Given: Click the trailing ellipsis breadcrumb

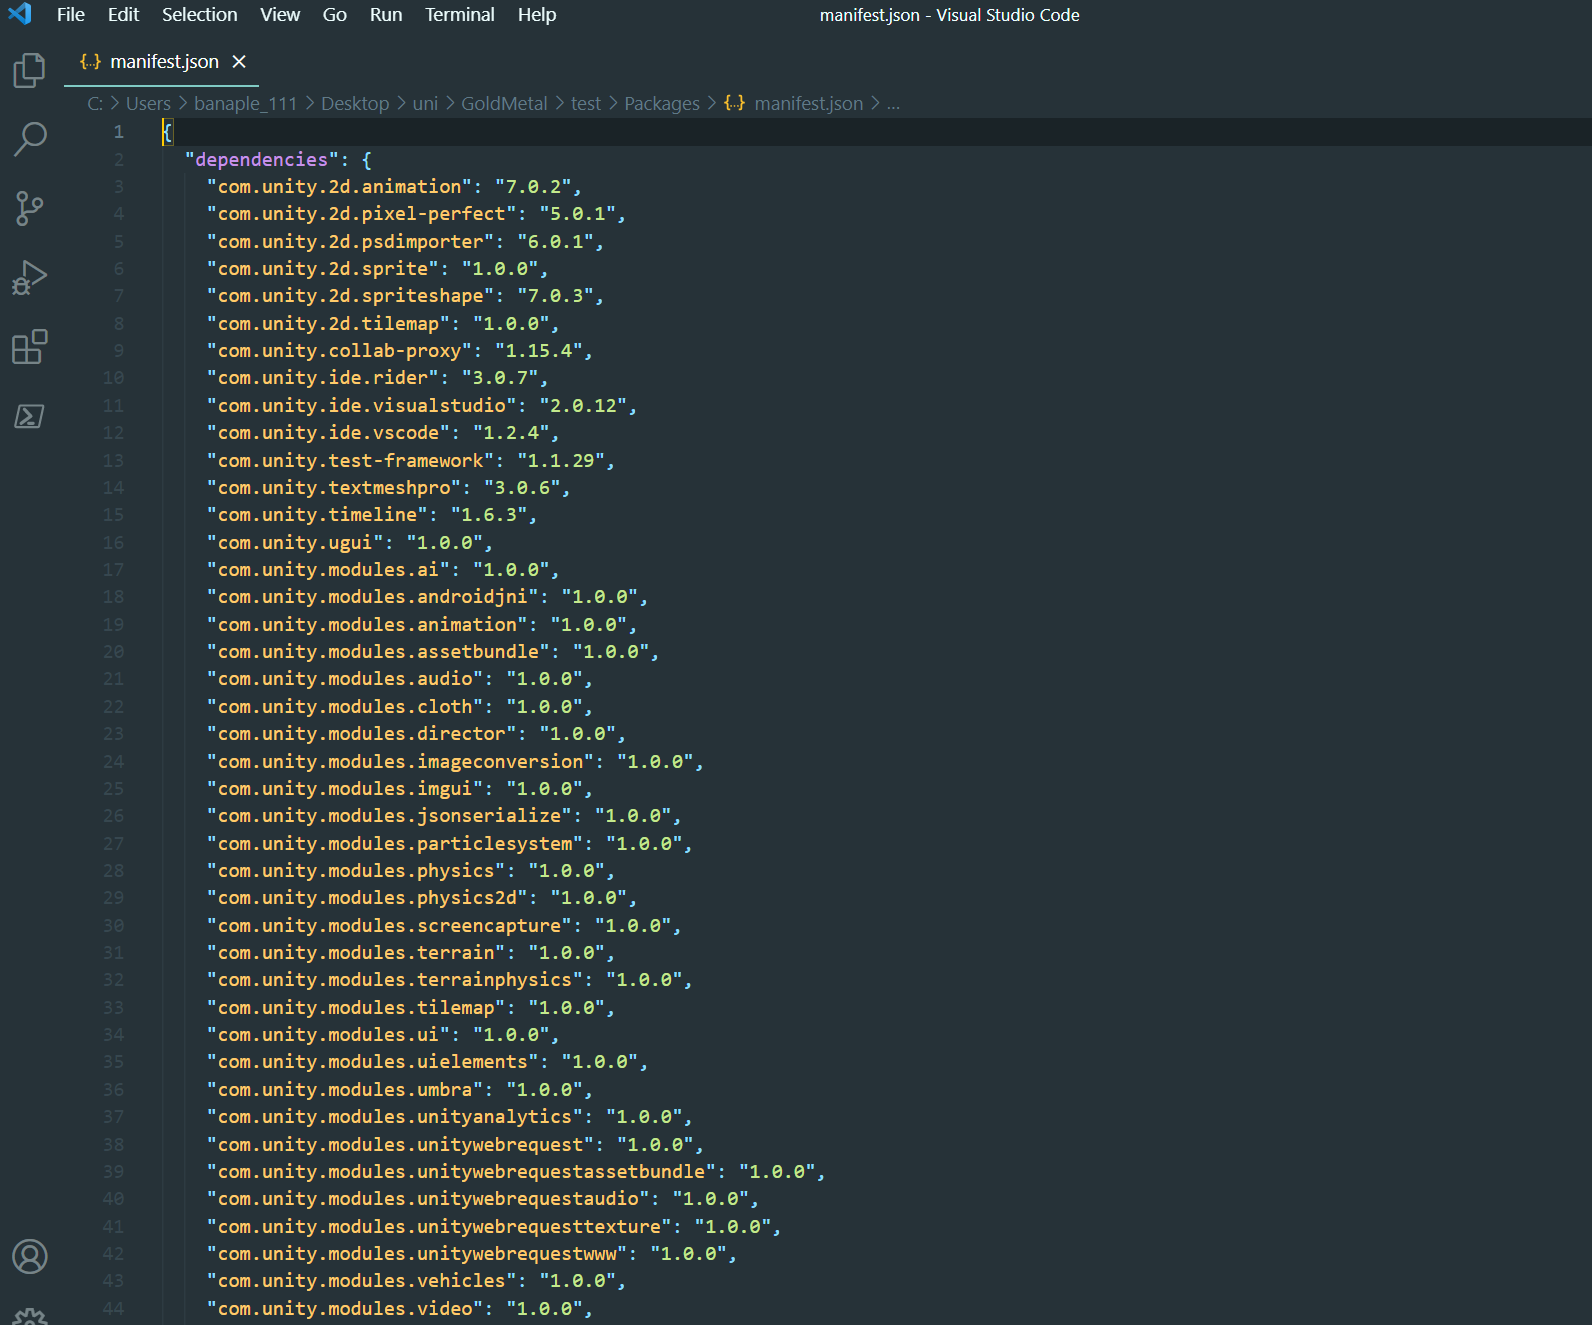Looking at the screenshot, I should tap(893, 104).
